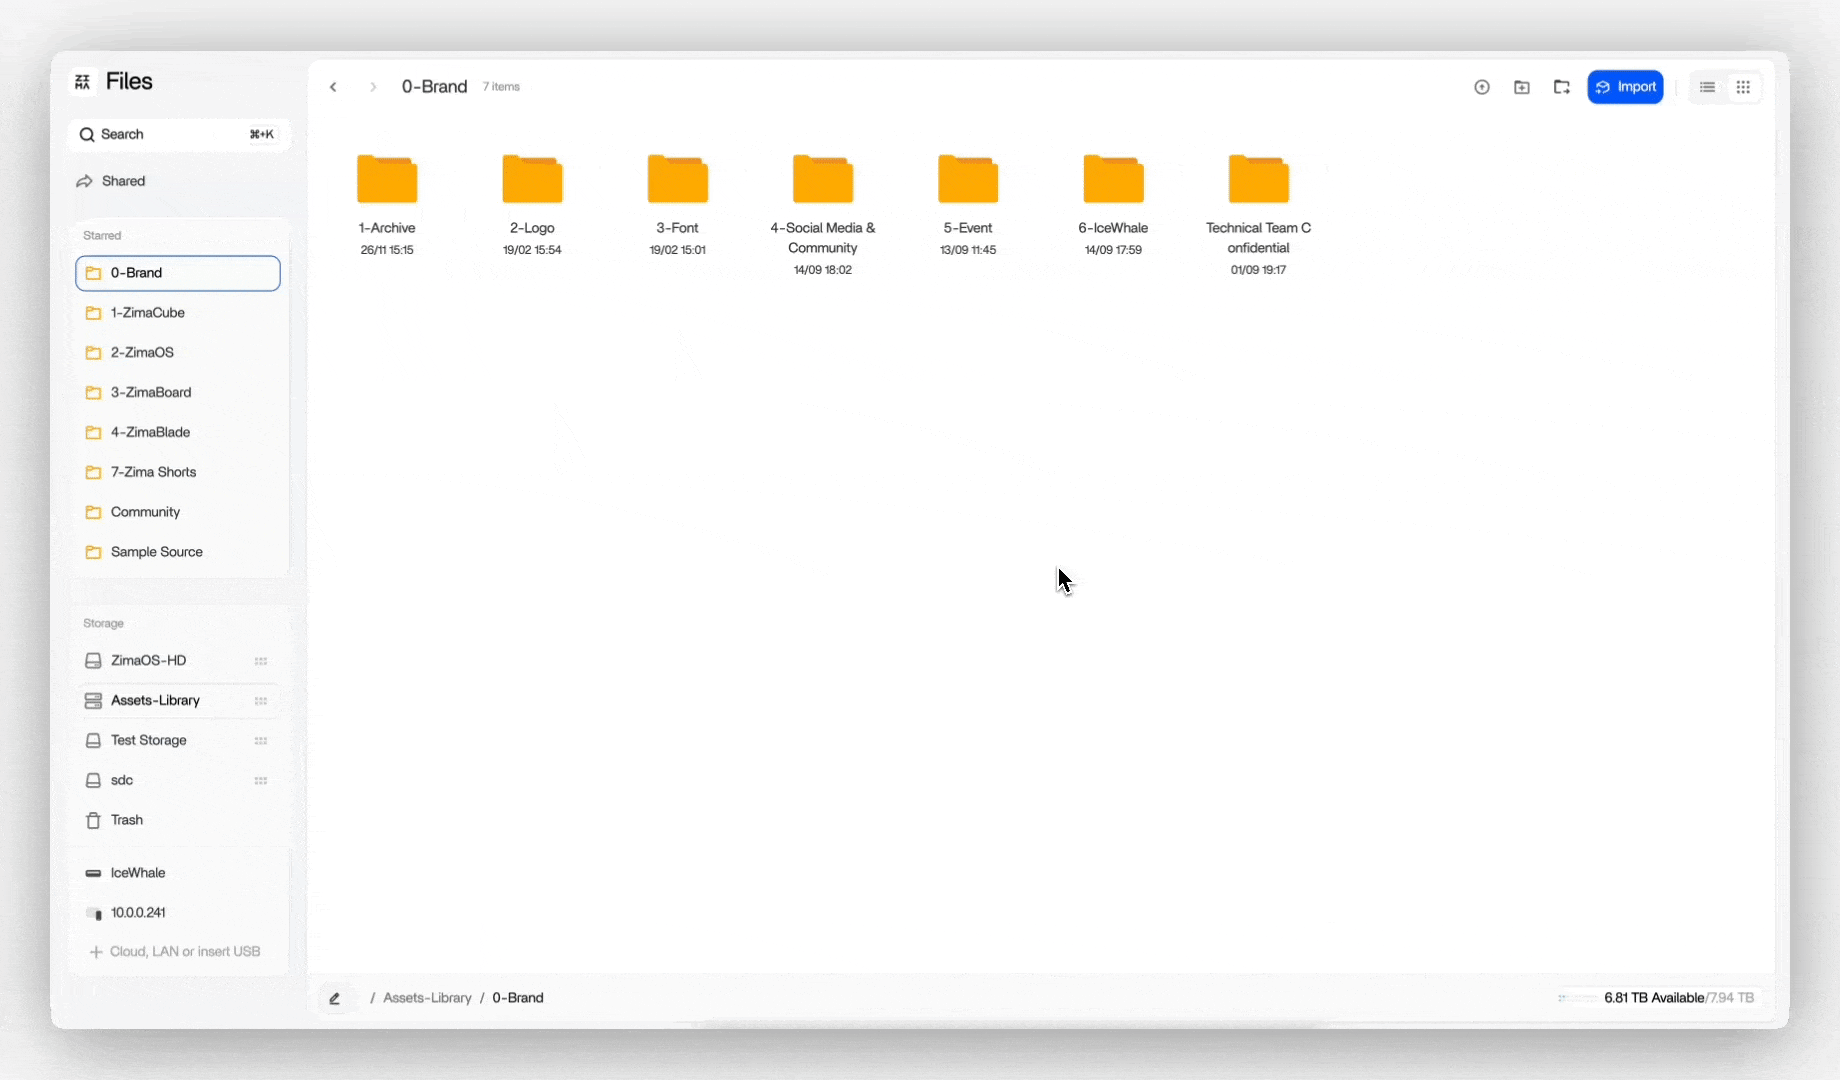Click the magnifier icon in search box
This screenshot has width=1840, height=1080.
(87, 134)
